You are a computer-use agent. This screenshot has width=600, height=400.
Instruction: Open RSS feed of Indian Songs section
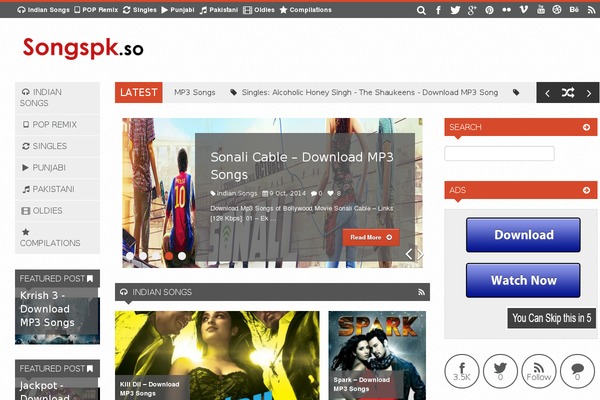coord(421,292)
